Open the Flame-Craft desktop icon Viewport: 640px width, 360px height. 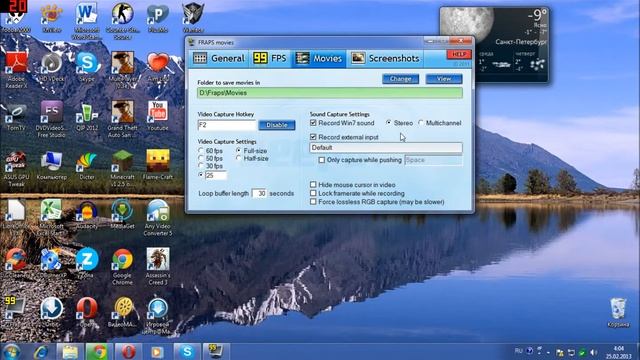(x=158, y=165)
